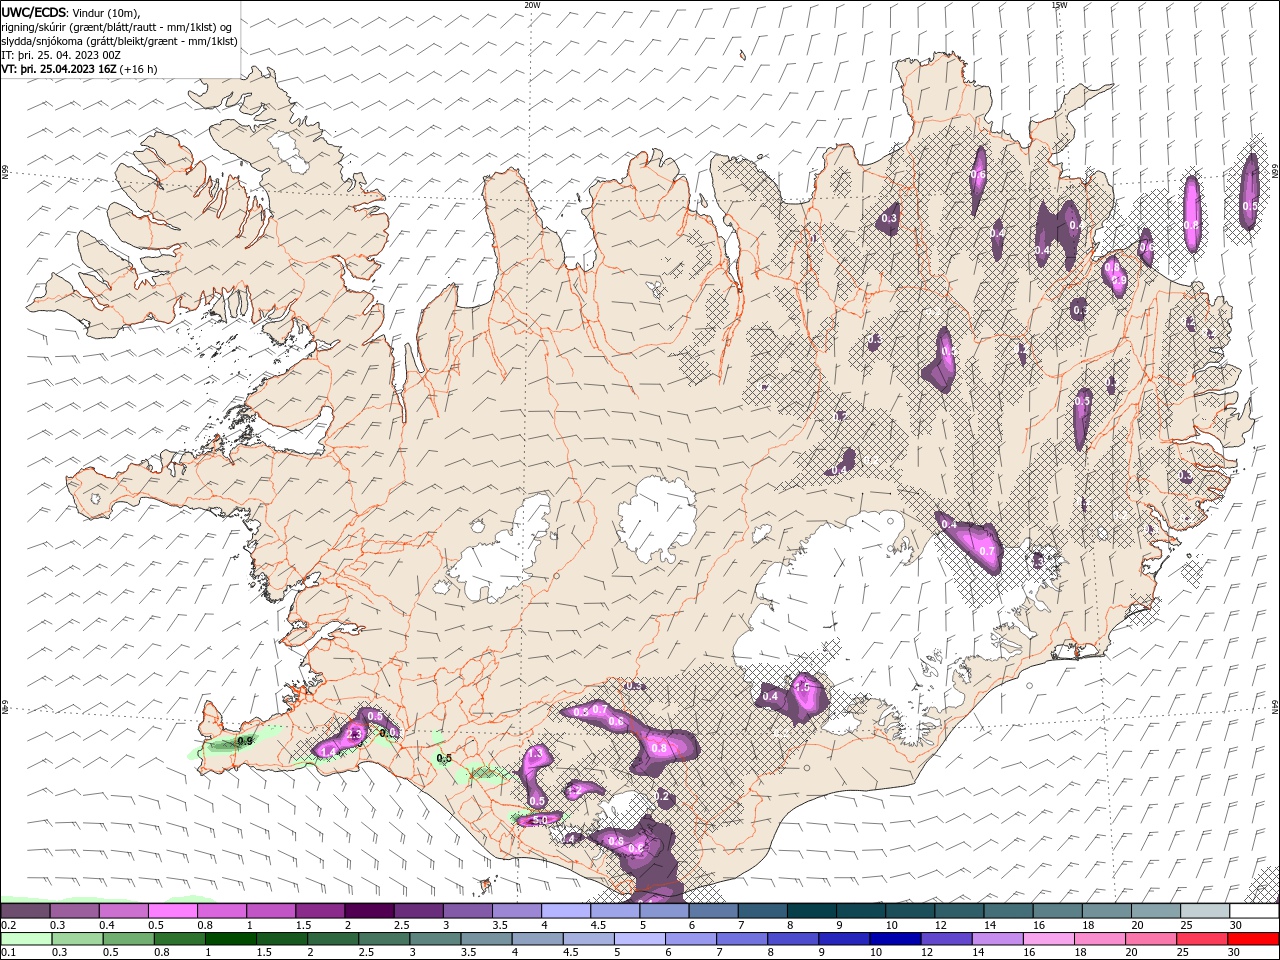Viewport: 1280px width, 960px height.
Task: Click the title text 'UWC/ECDS: Vindur (10m),'
Action: (x=71, y=12)
